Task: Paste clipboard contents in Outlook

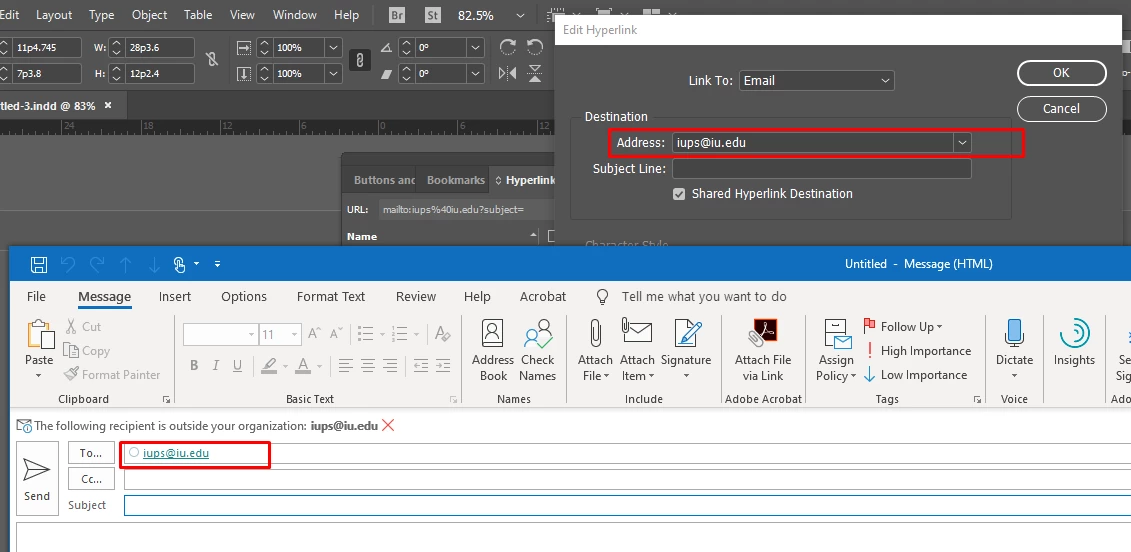Action: pos(39,349)
